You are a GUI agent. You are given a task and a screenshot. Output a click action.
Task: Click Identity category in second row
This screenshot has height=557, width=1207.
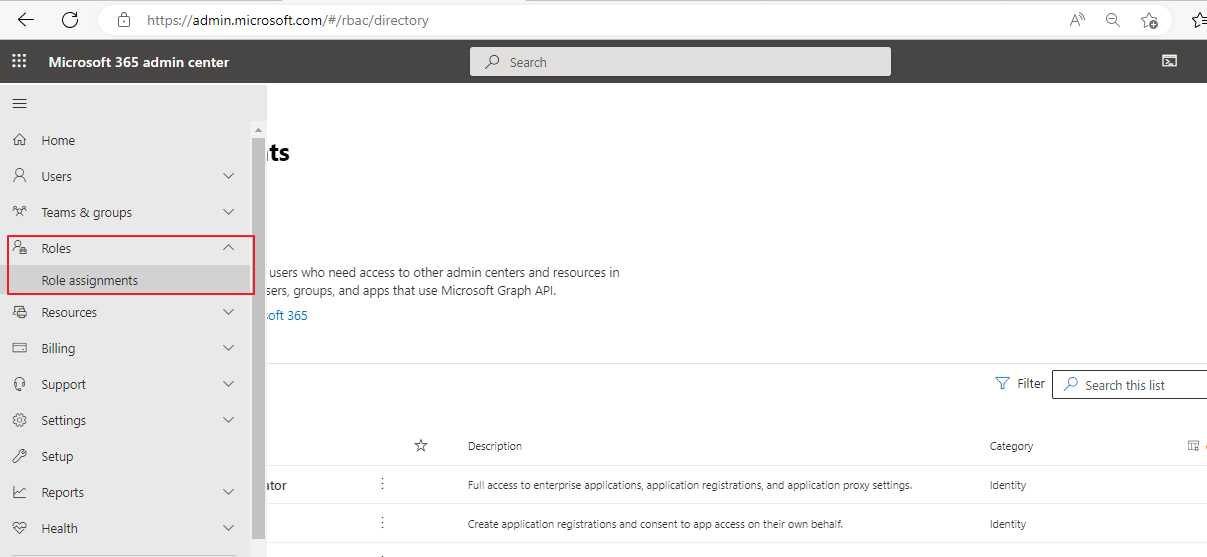coord(1008,524)
